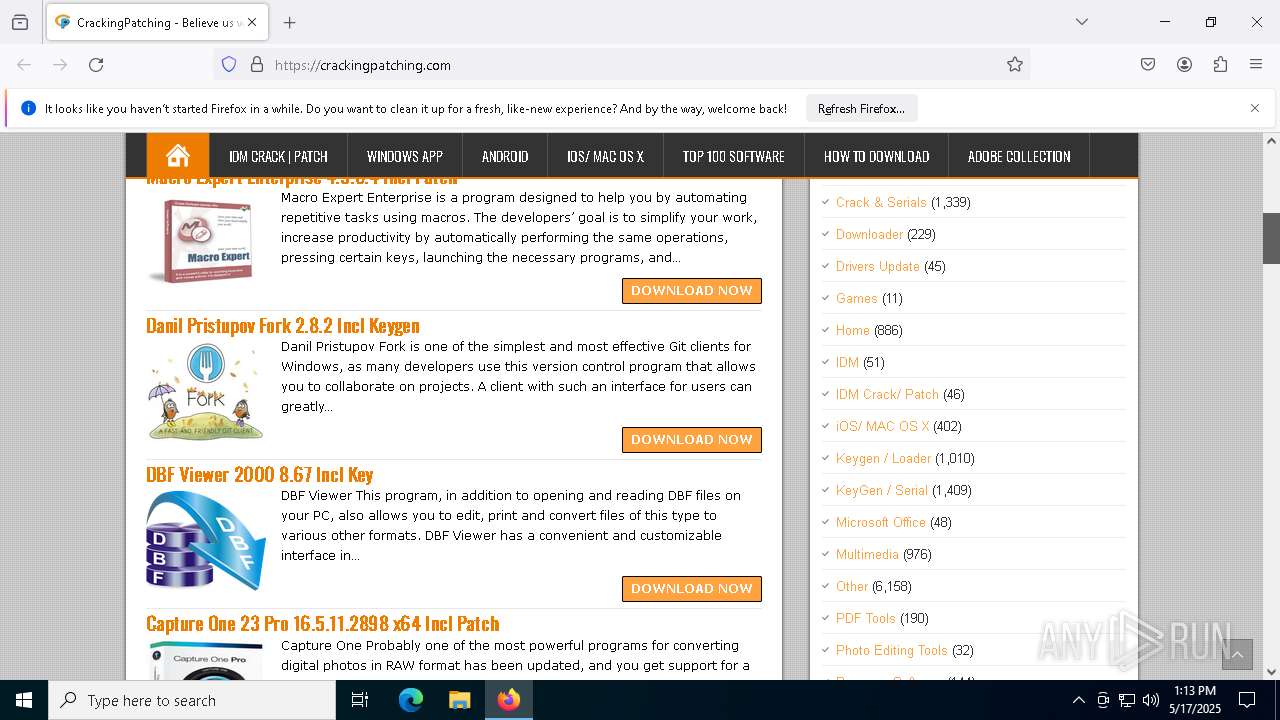Show site information via padlock icon

click(257, 65)
